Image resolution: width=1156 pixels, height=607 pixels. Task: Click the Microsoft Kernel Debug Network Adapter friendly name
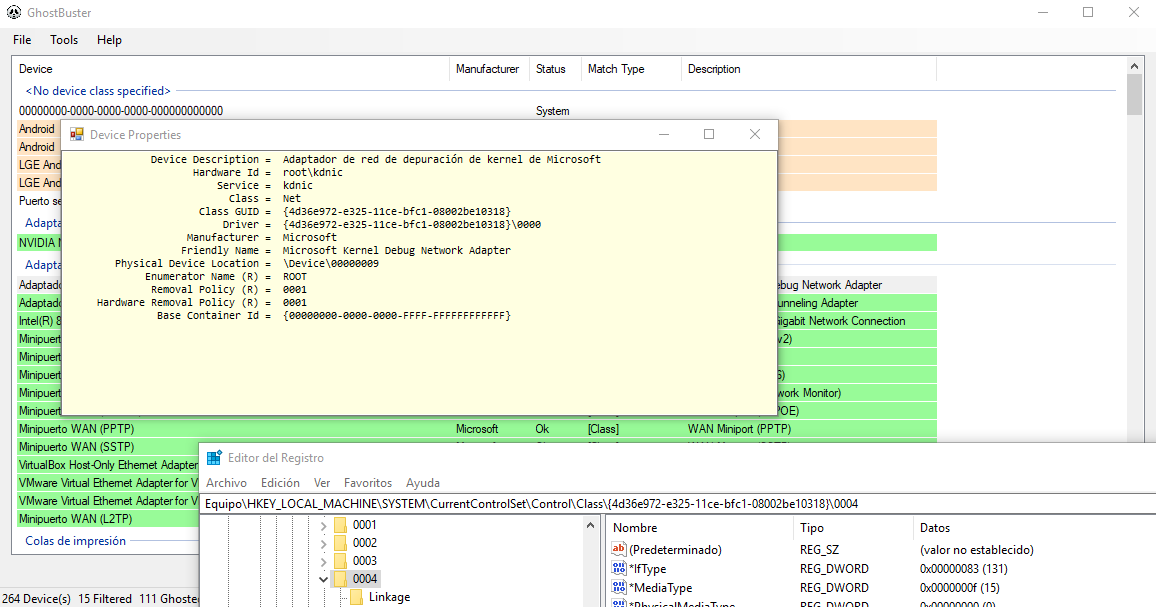pos(397,250)
